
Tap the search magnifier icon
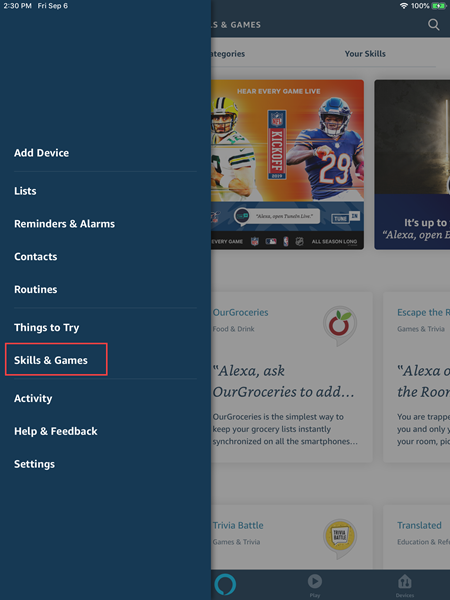pos(433,25)
